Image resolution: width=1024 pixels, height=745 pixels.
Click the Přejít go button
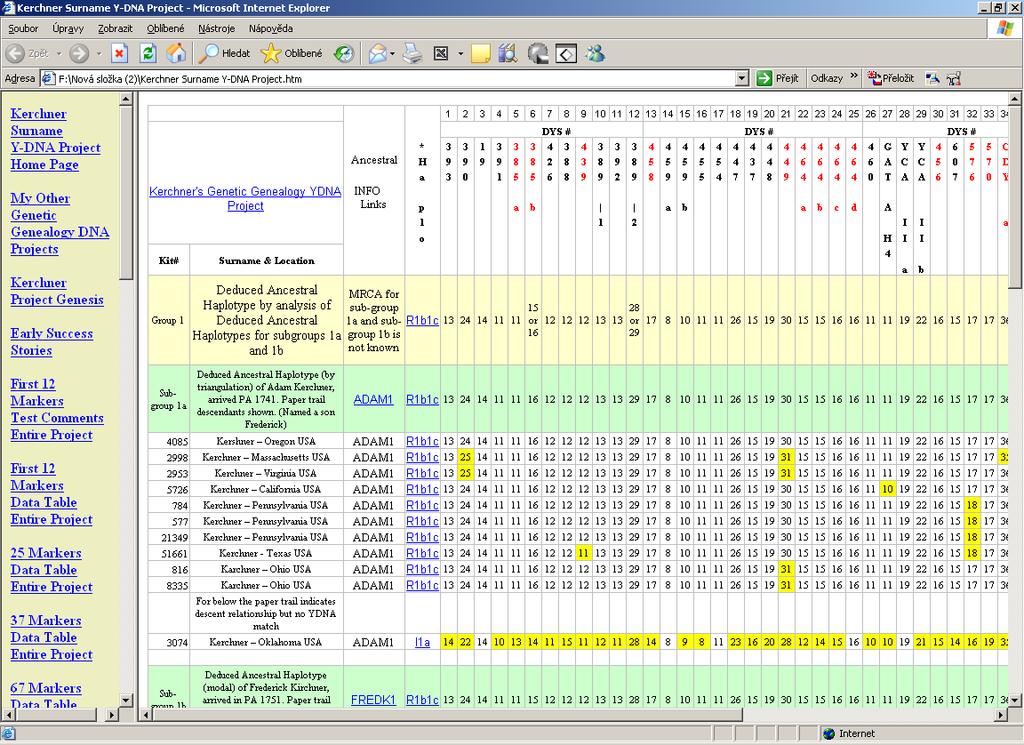point(777,78)
